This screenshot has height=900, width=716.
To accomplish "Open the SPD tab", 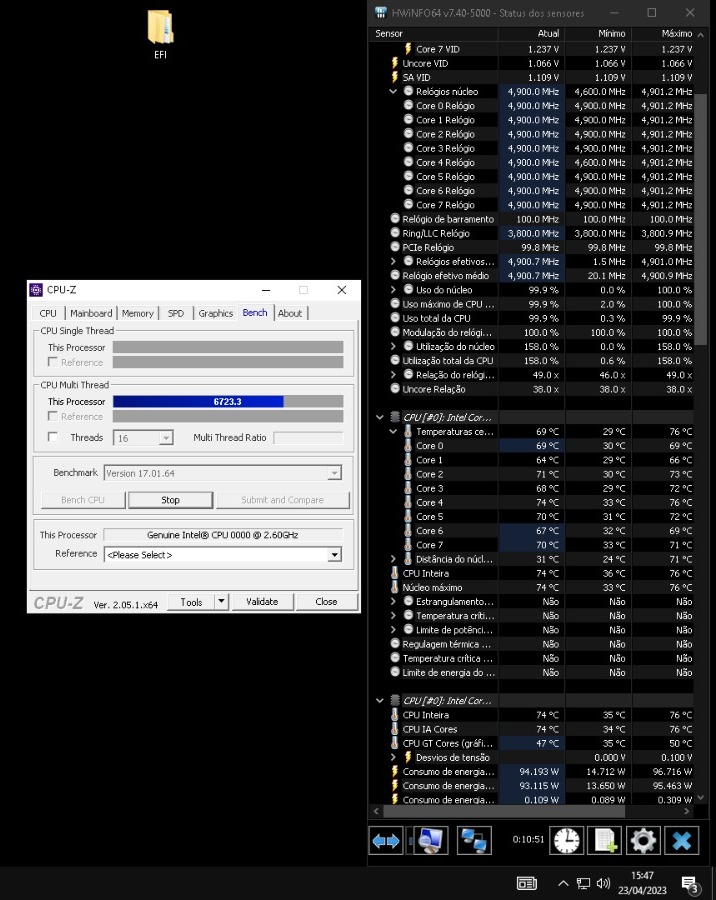I will coord(176,313).
